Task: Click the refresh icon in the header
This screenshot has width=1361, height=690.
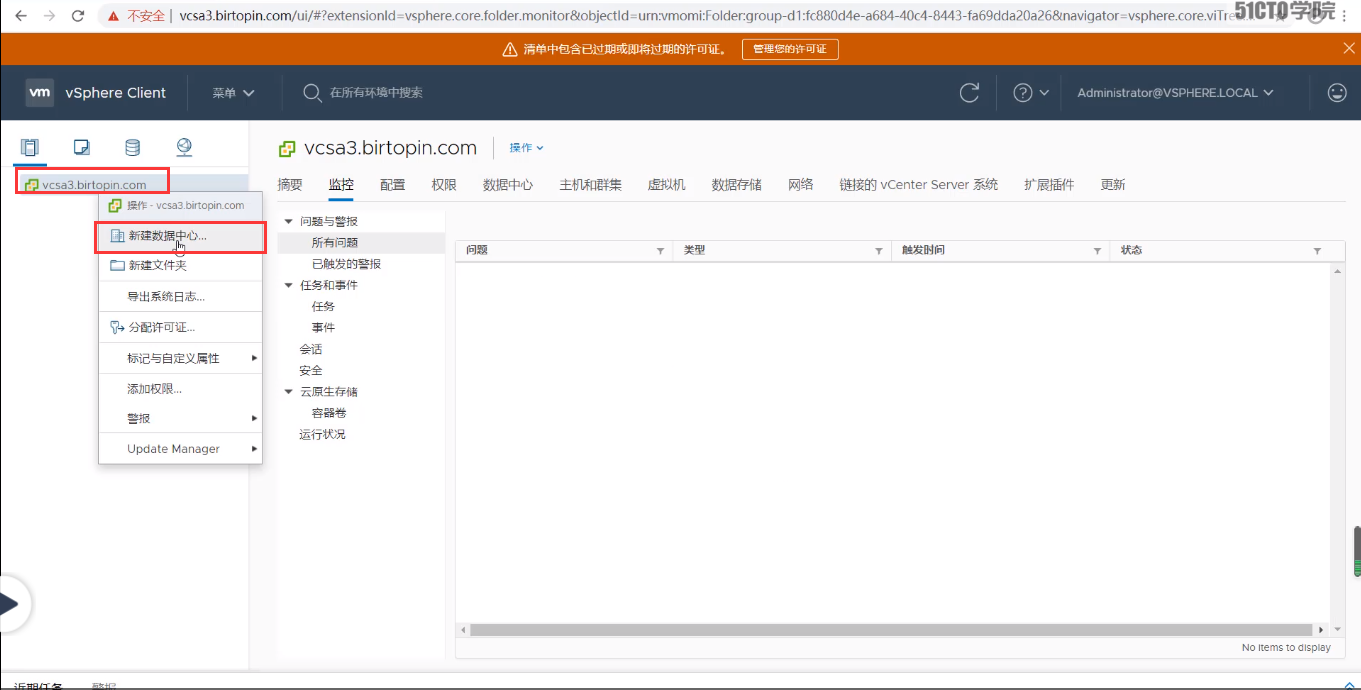Action: [x=969, y=93]
